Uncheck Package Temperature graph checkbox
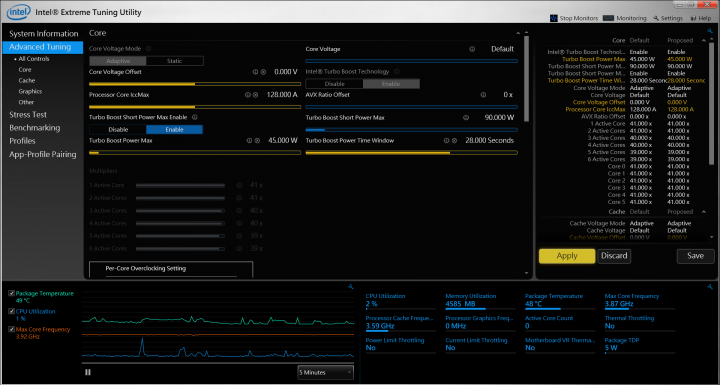 point(11,293)
